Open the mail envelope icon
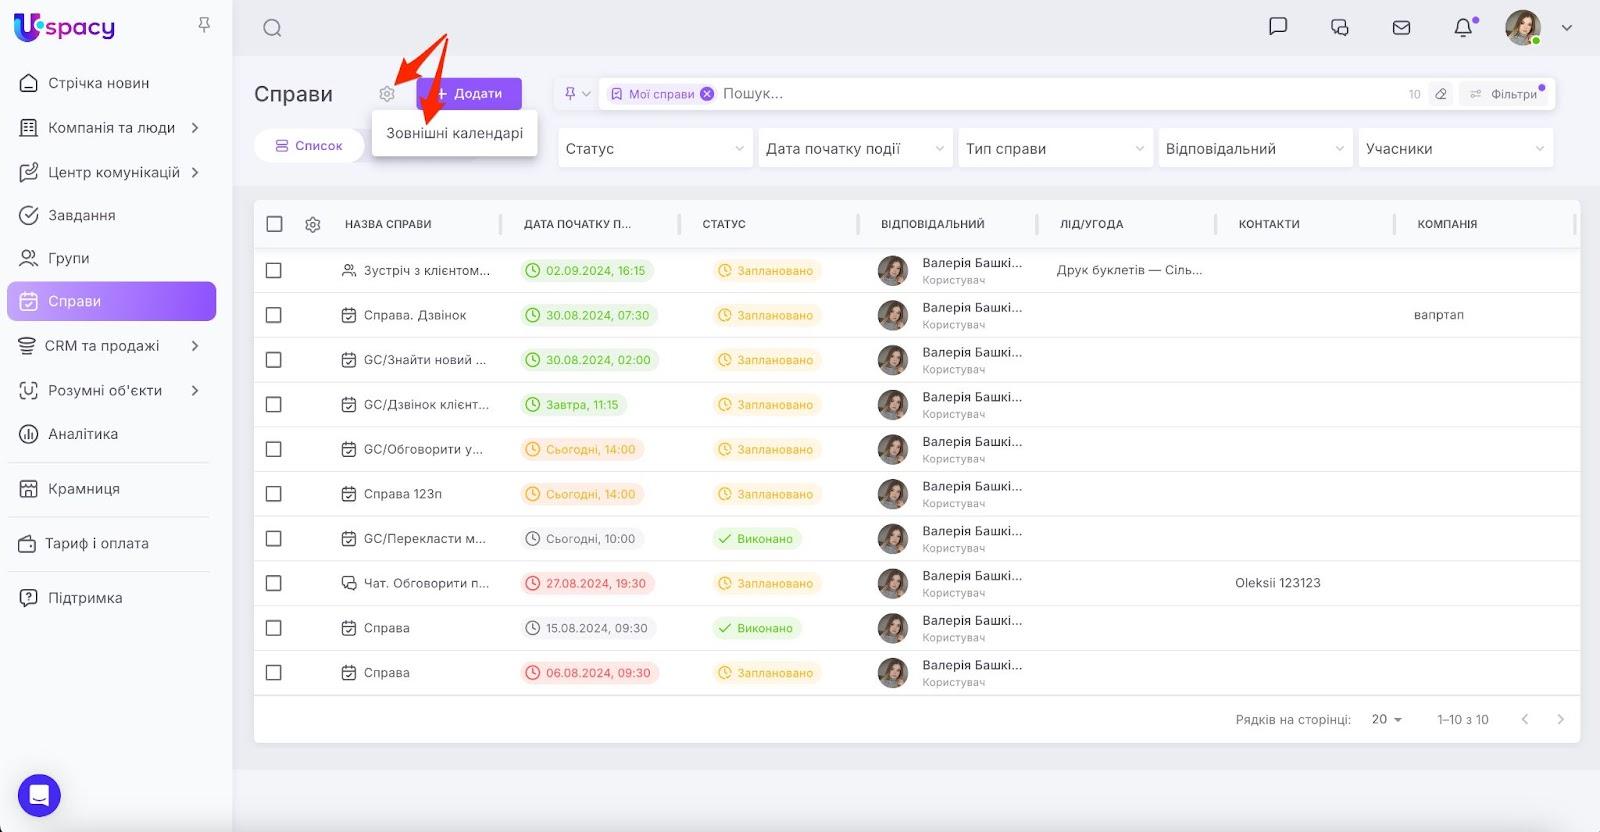The image size is (1600, 832). 1401,28
